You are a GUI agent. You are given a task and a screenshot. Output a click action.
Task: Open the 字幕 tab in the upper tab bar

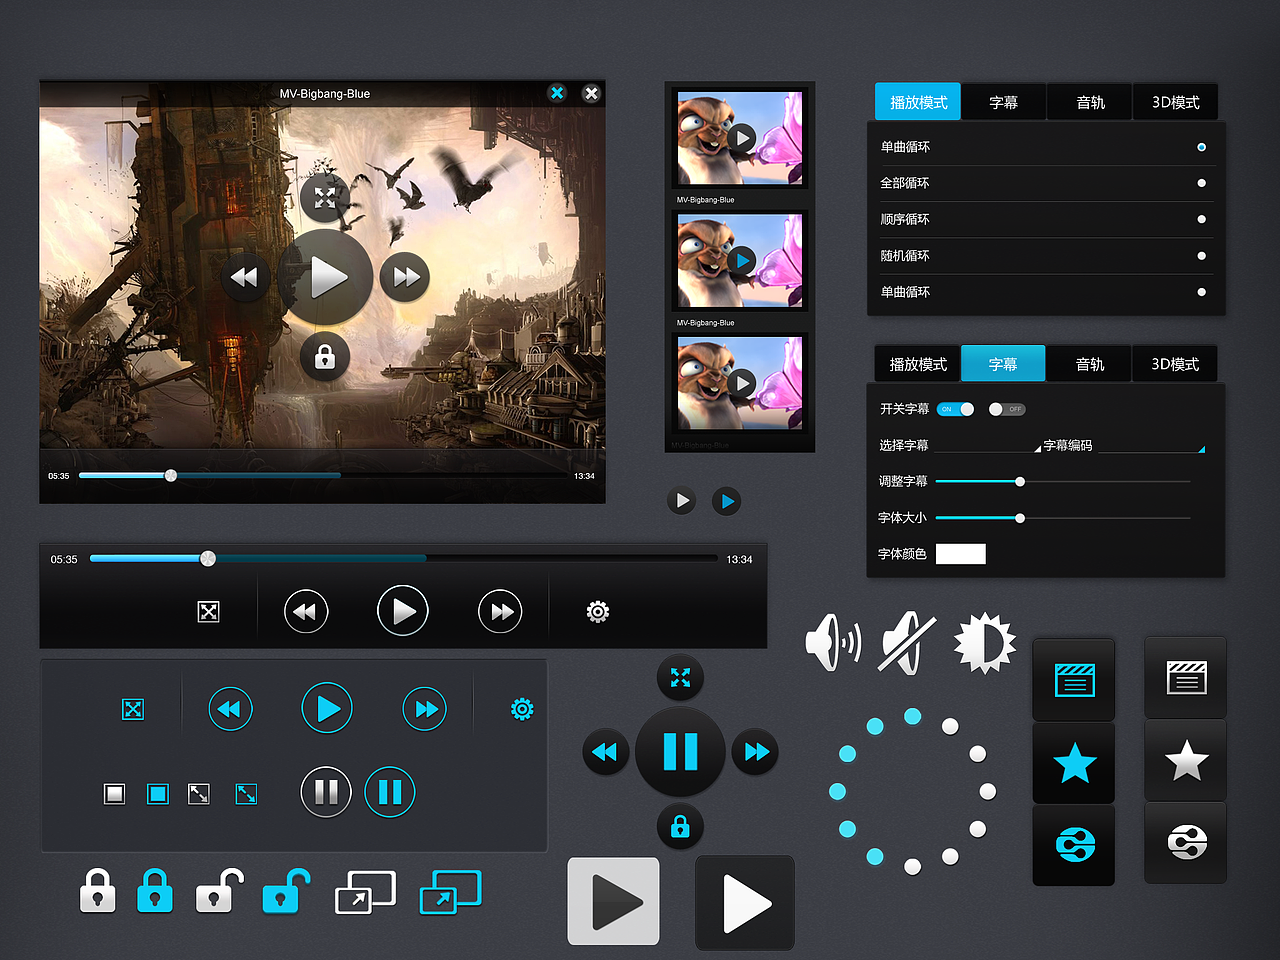coord(1004,102)
